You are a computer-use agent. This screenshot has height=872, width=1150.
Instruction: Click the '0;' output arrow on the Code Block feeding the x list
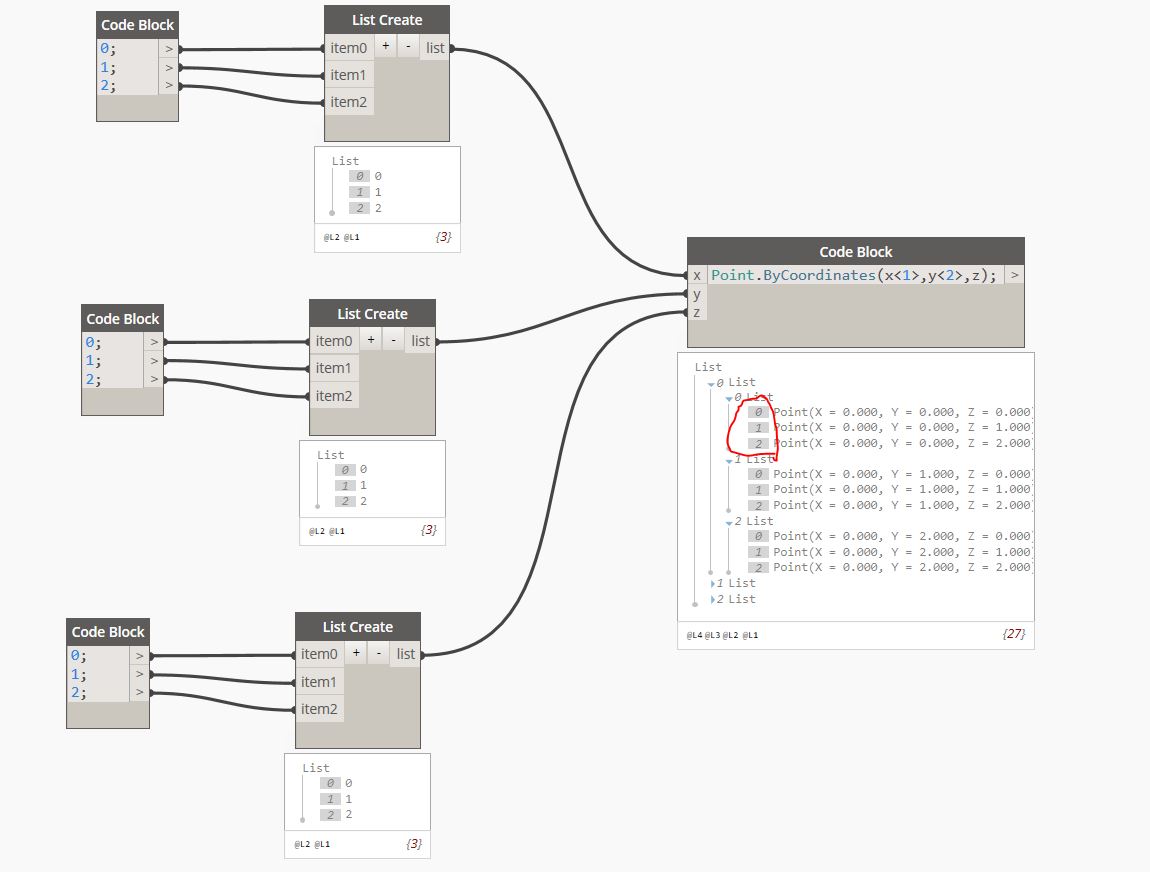tap(169, 49)
